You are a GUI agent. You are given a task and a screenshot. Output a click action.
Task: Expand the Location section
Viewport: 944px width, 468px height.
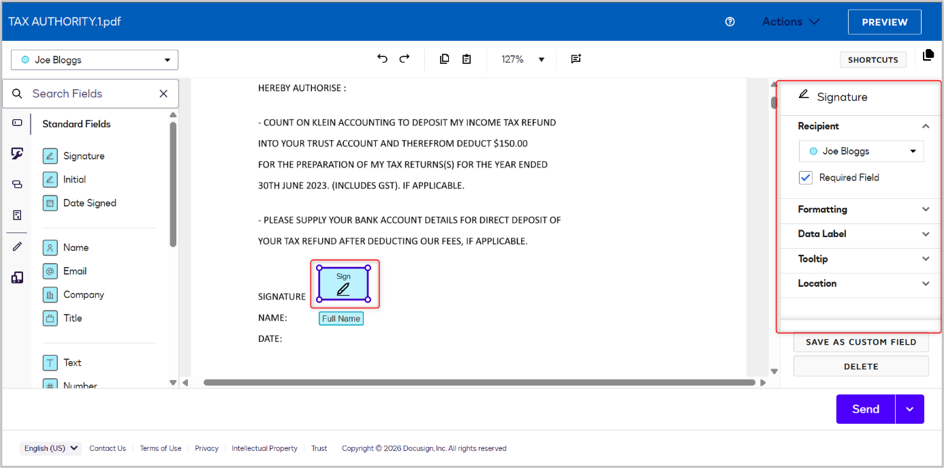[925, 283]
